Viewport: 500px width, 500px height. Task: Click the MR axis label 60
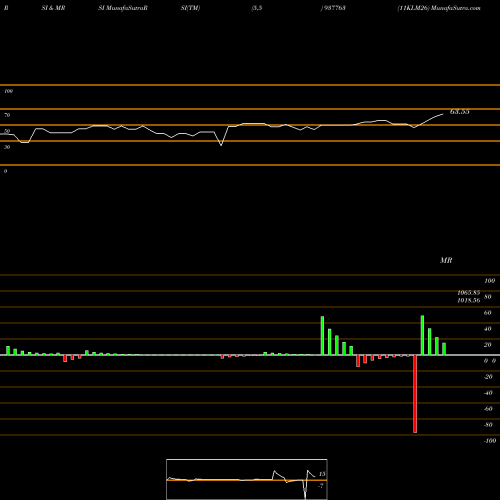[x=488, y=313]
